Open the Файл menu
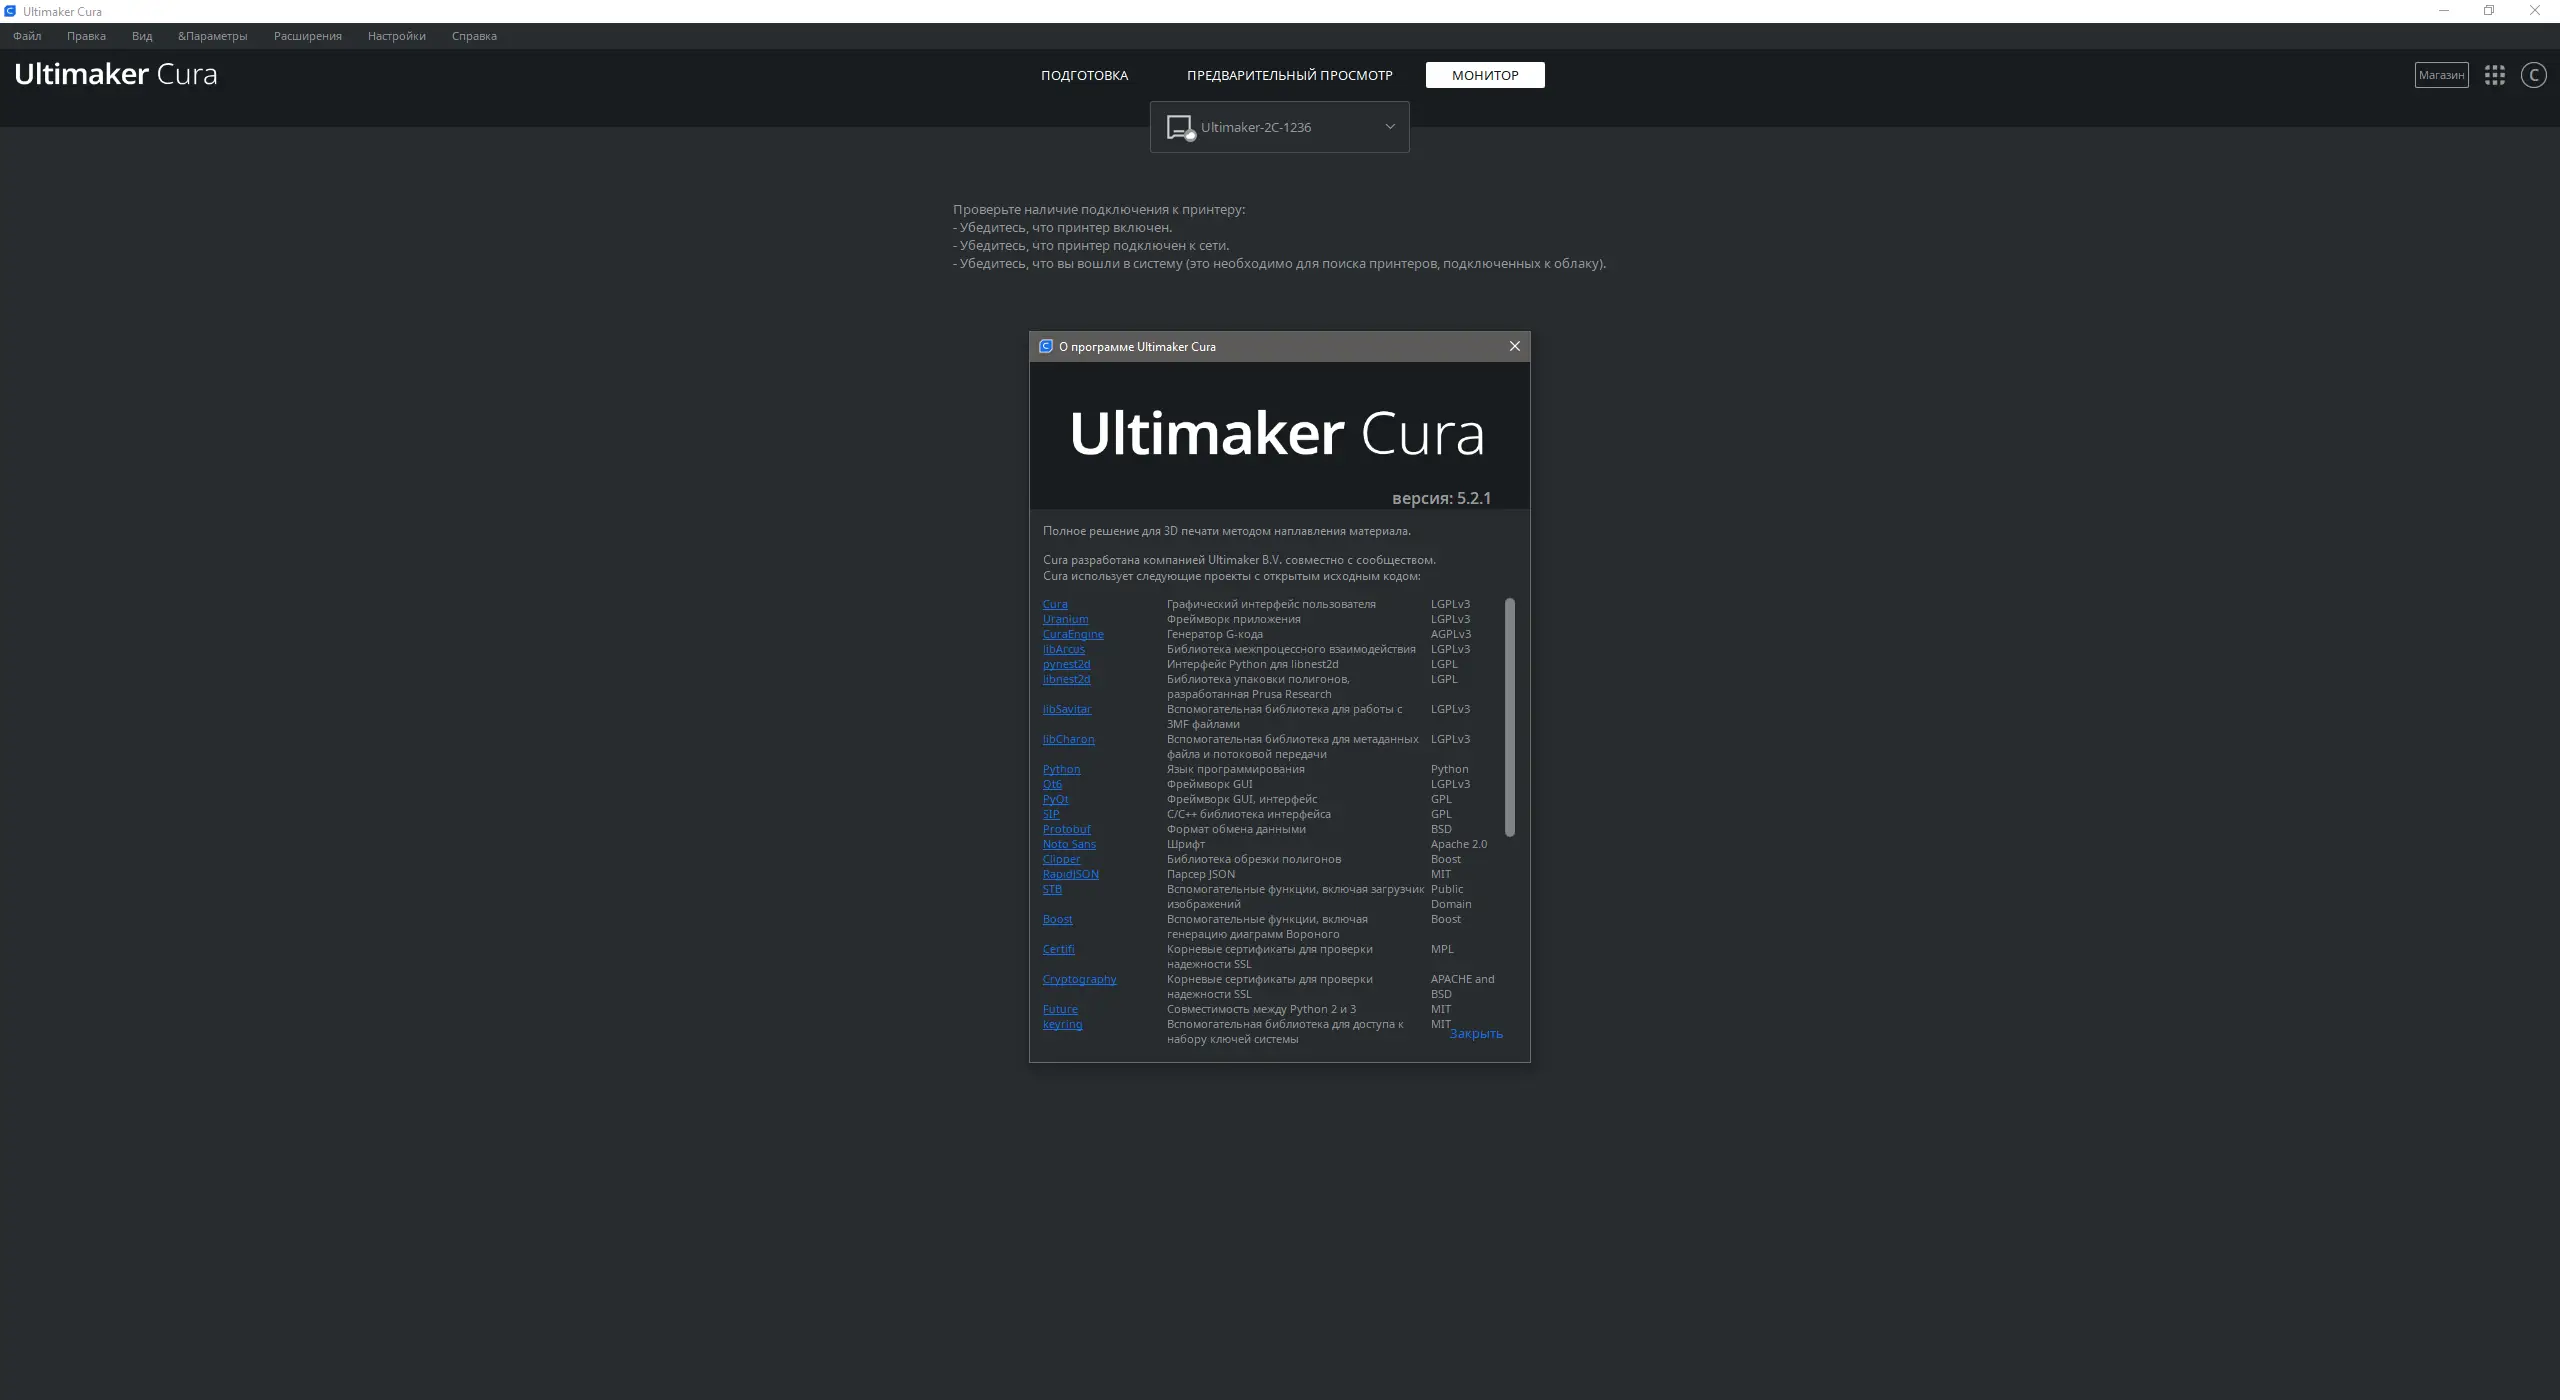 coord(27,36)
